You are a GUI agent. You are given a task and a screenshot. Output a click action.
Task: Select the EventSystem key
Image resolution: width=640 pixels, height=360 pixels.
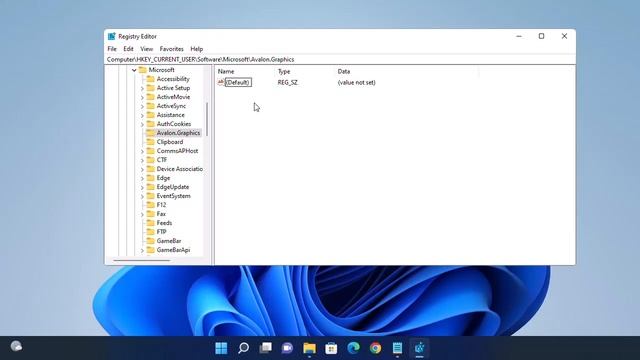coord(173,196)
